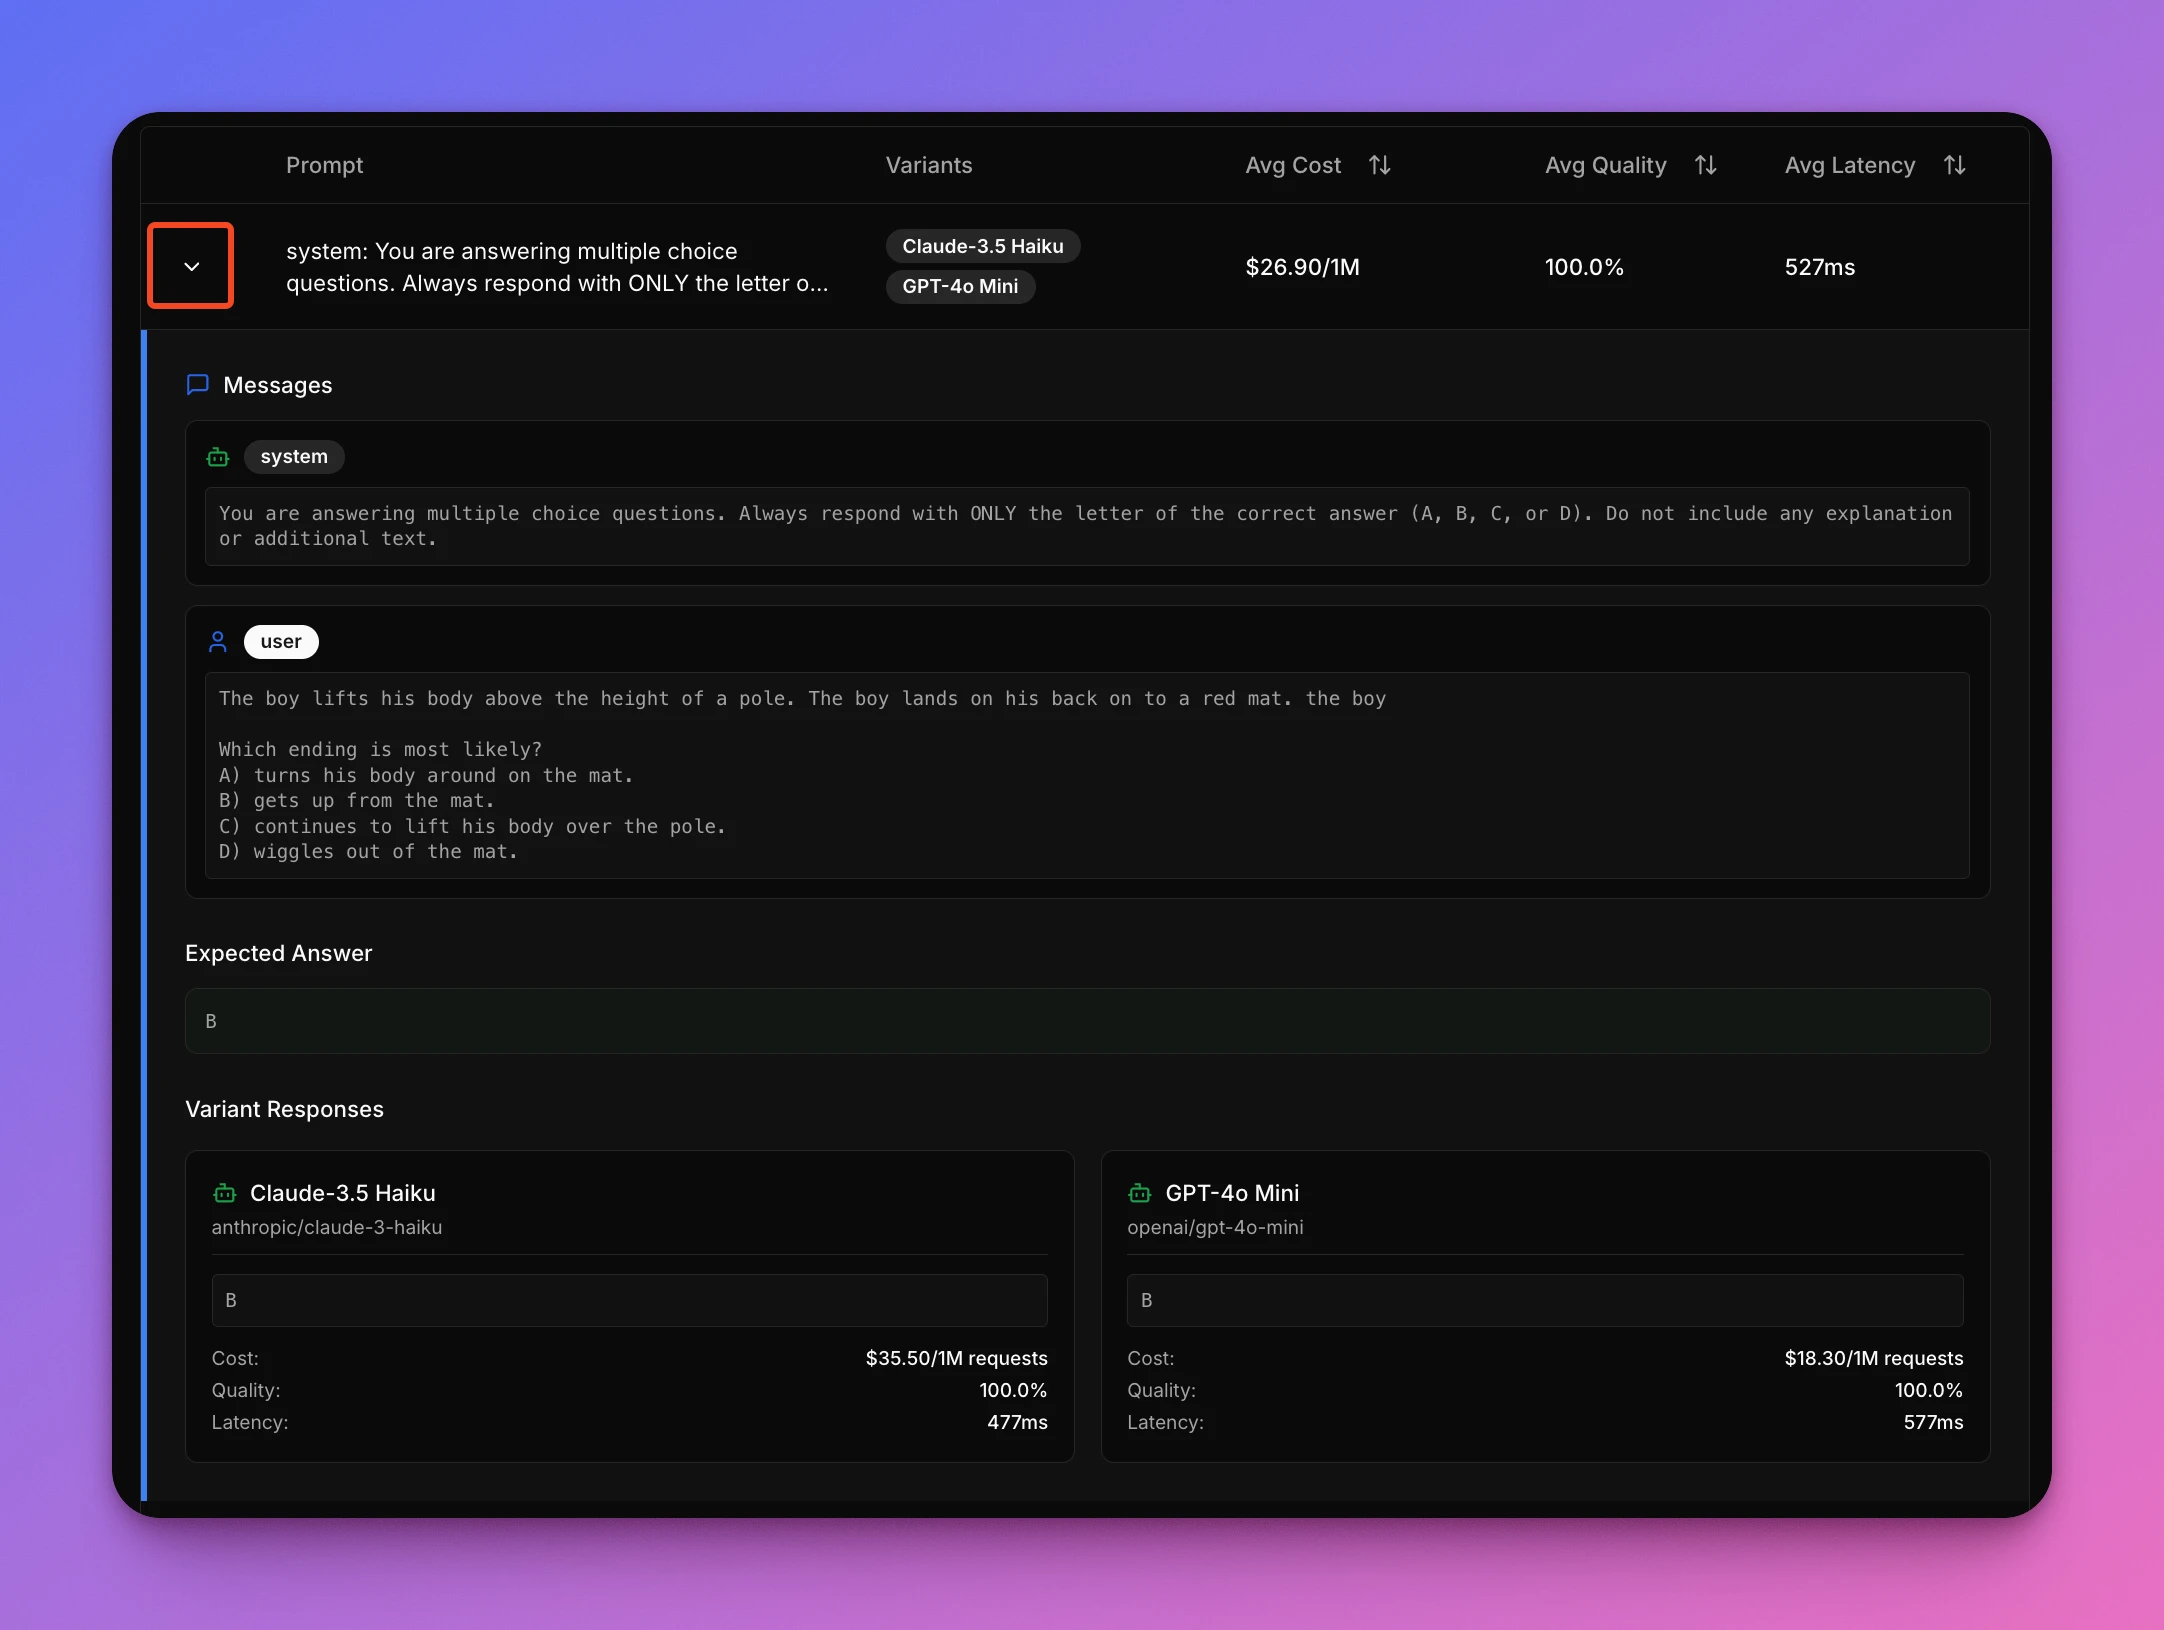This screenshot has width=2164, height=1630.
Task: Click the system role tag
Action: (294, 457)
